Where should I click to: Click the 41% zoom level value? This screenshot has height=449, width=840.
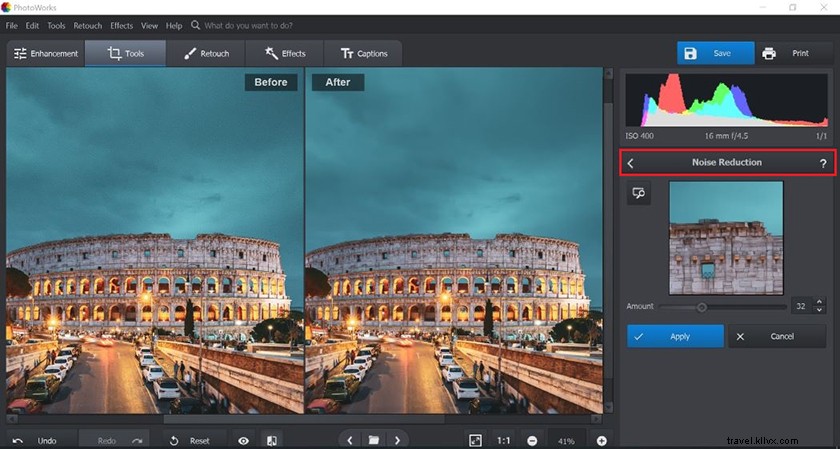coord(566,441)
